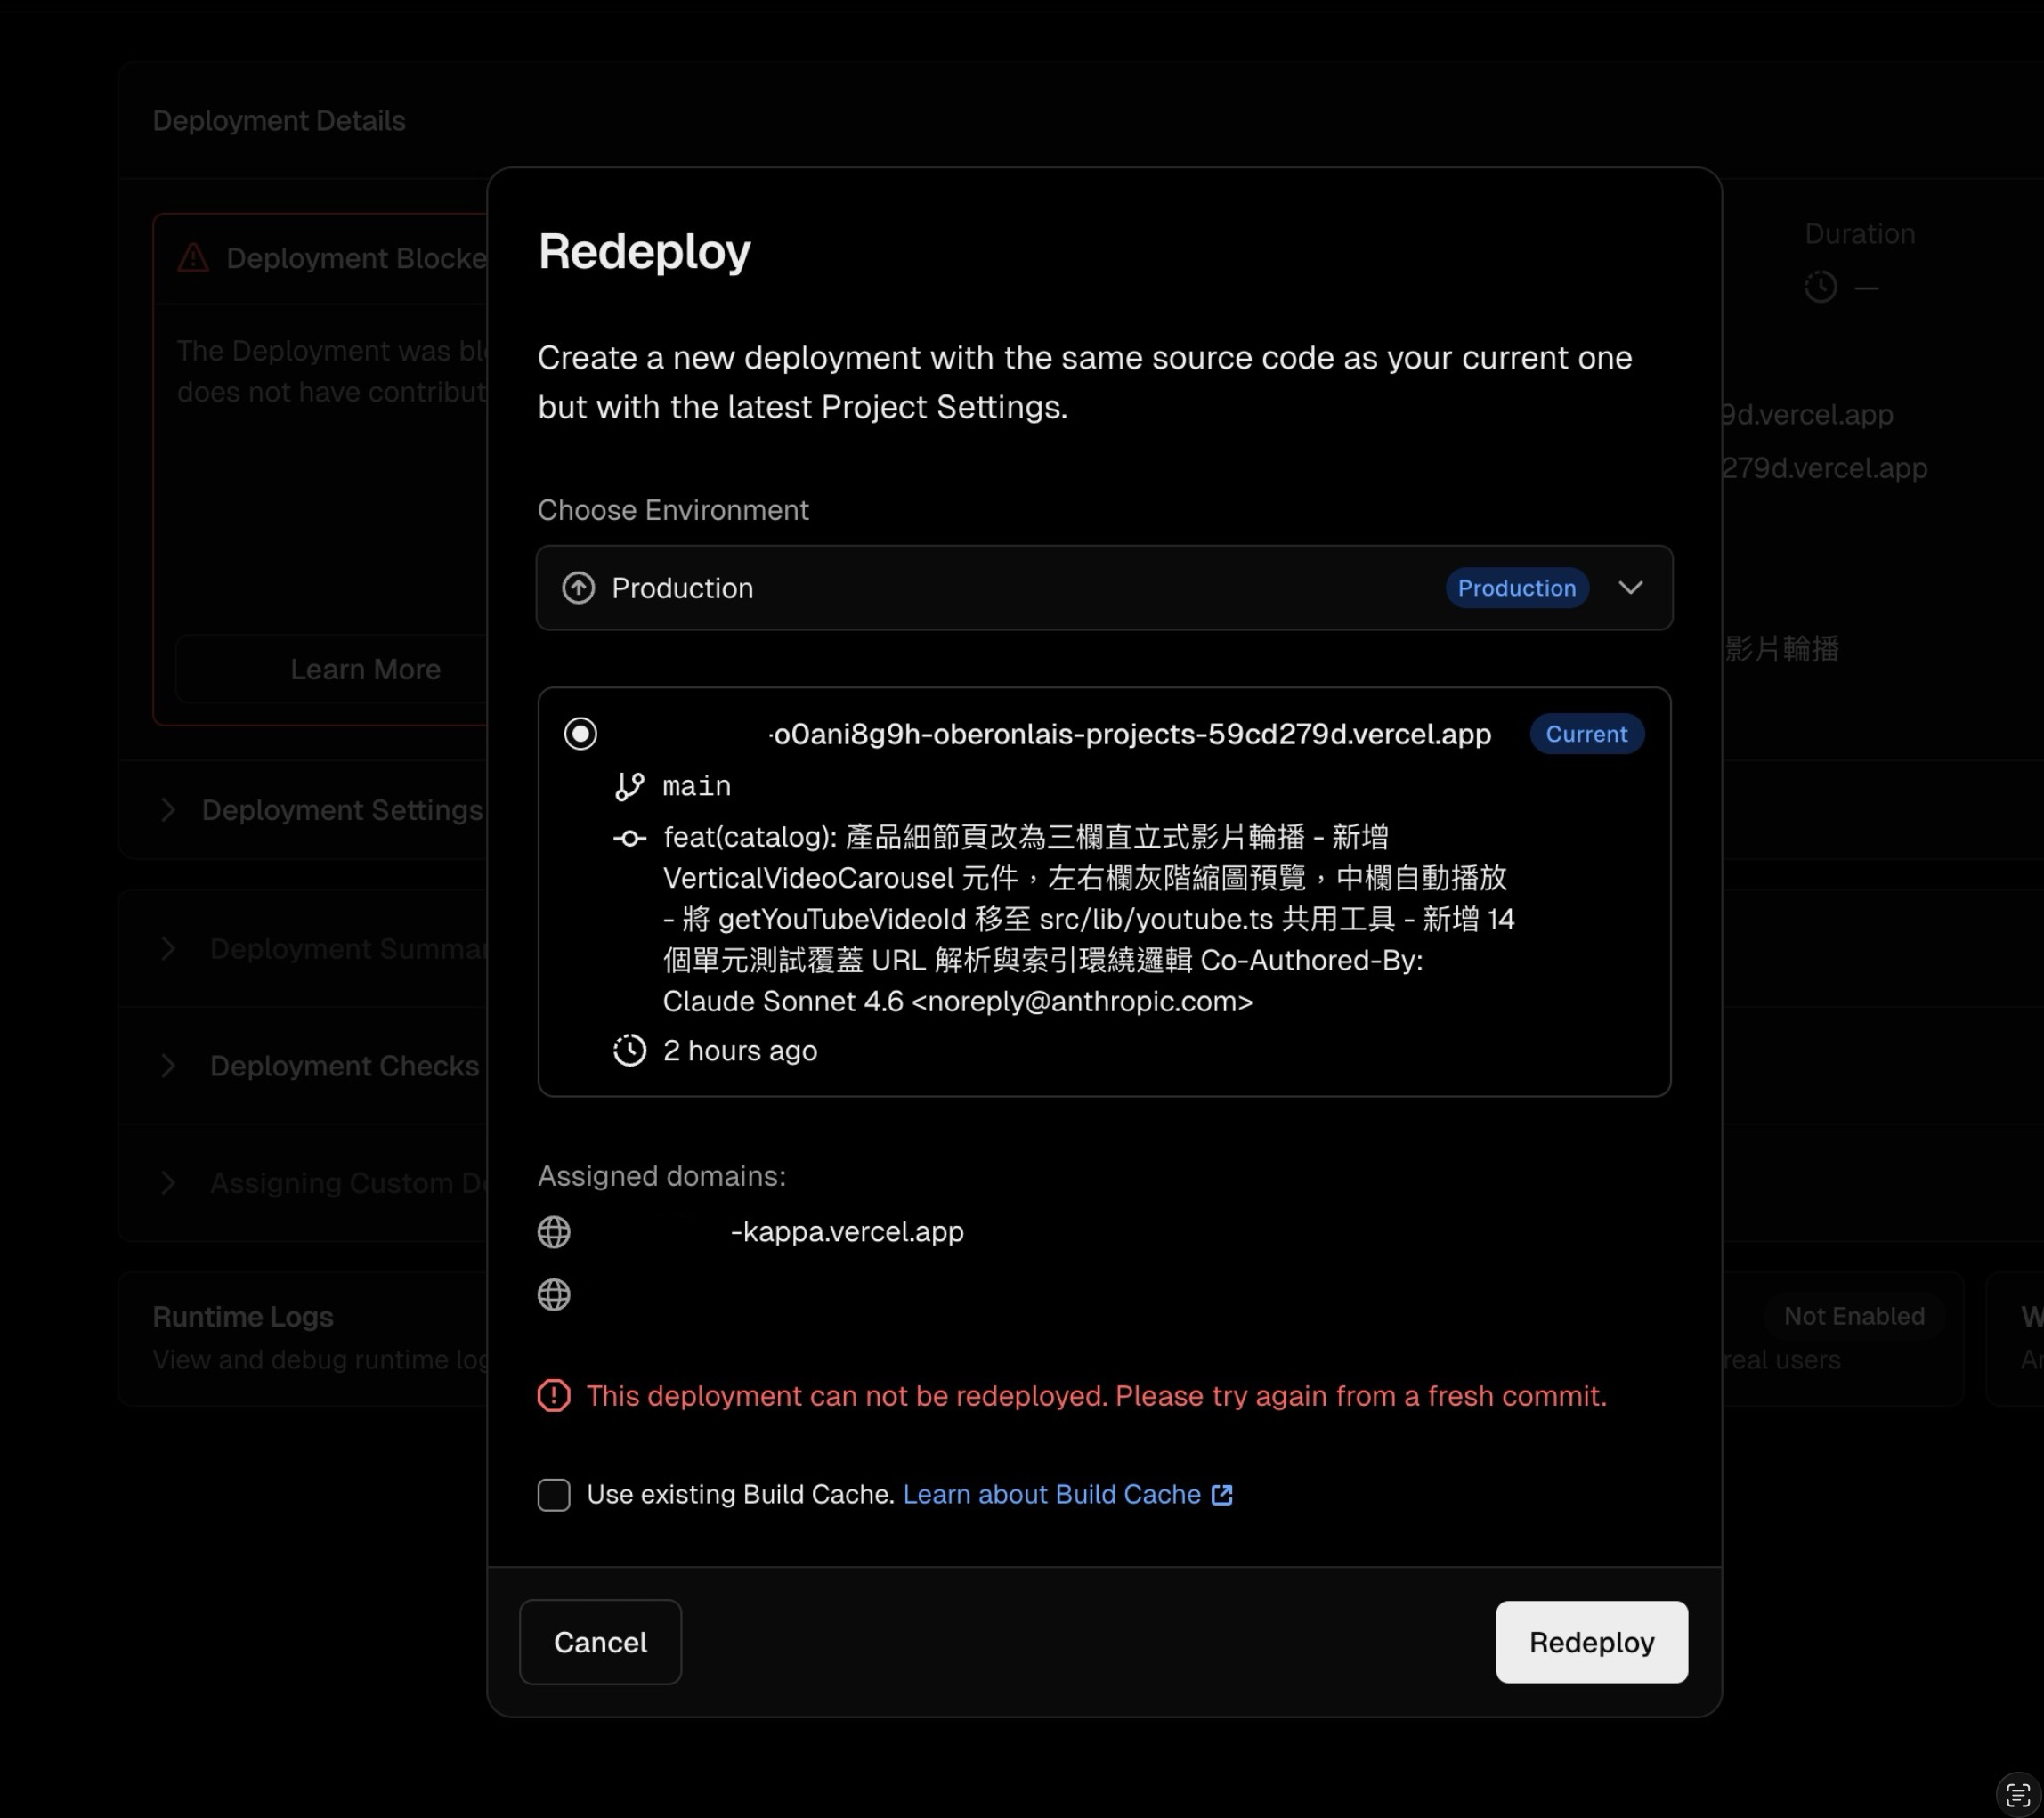Enable Use existing Build Cache
The height and width of the screenshot is (1818, 2044).
[553, 1495]
